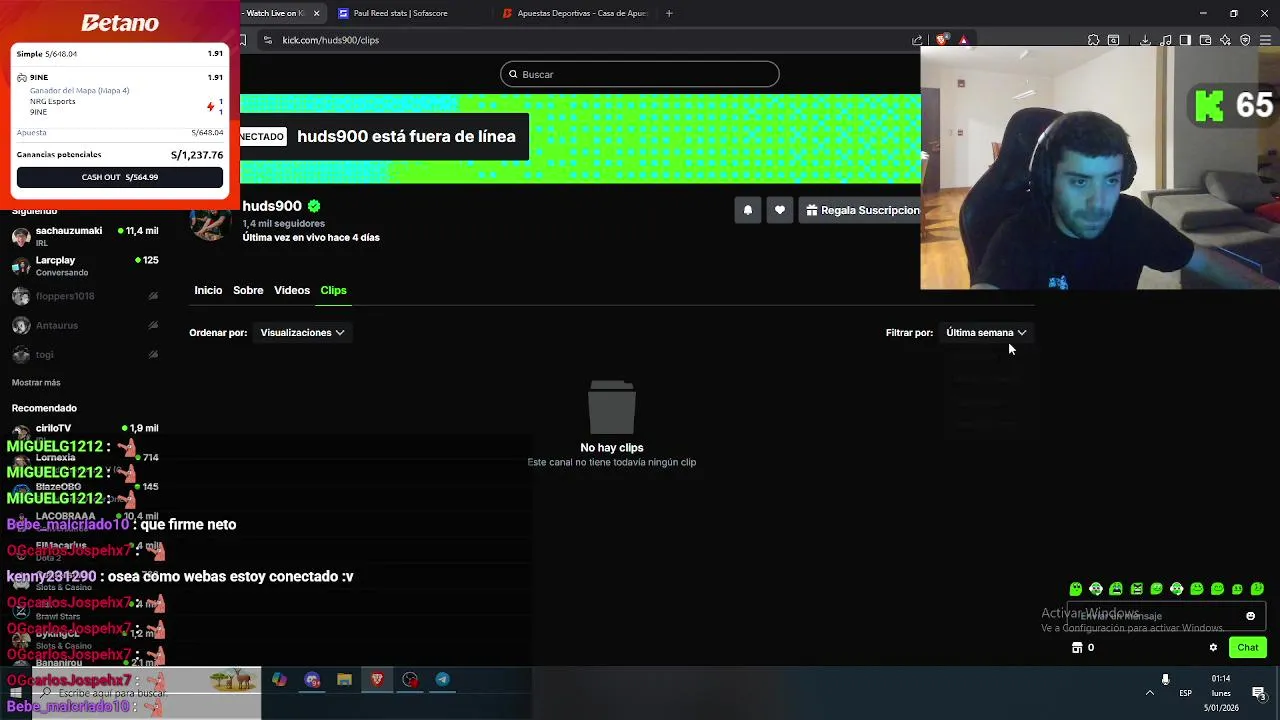Toggle the browser sidebar panel icon

[1185, 40]
